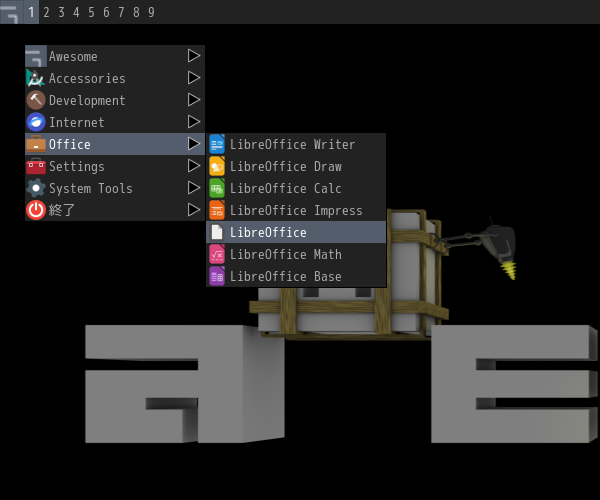Expand the 終了 submenu arrow
This screenshot has width=600, height=500.
pyautogui.click(x=194, y=210)
